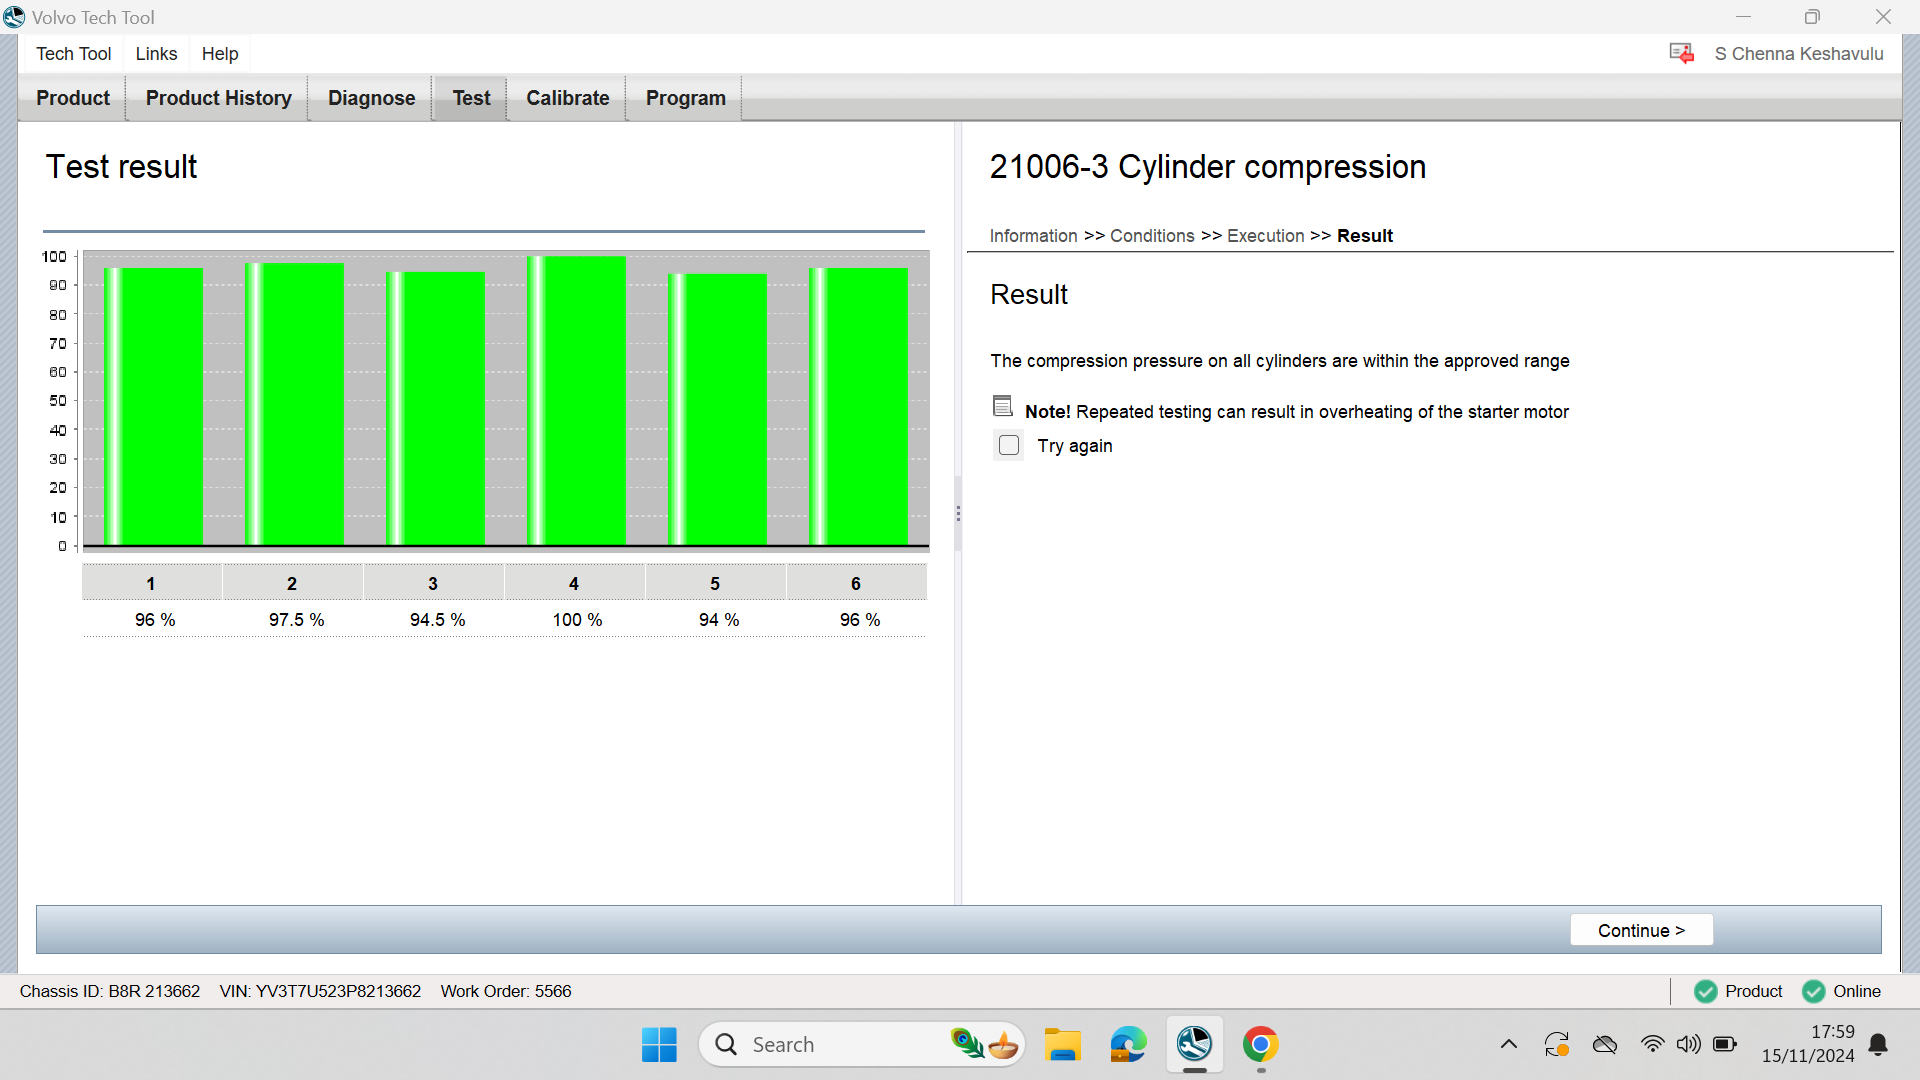Click cylinder 1 column header
1920x1080 pixels.
click(x=152, y=583)
